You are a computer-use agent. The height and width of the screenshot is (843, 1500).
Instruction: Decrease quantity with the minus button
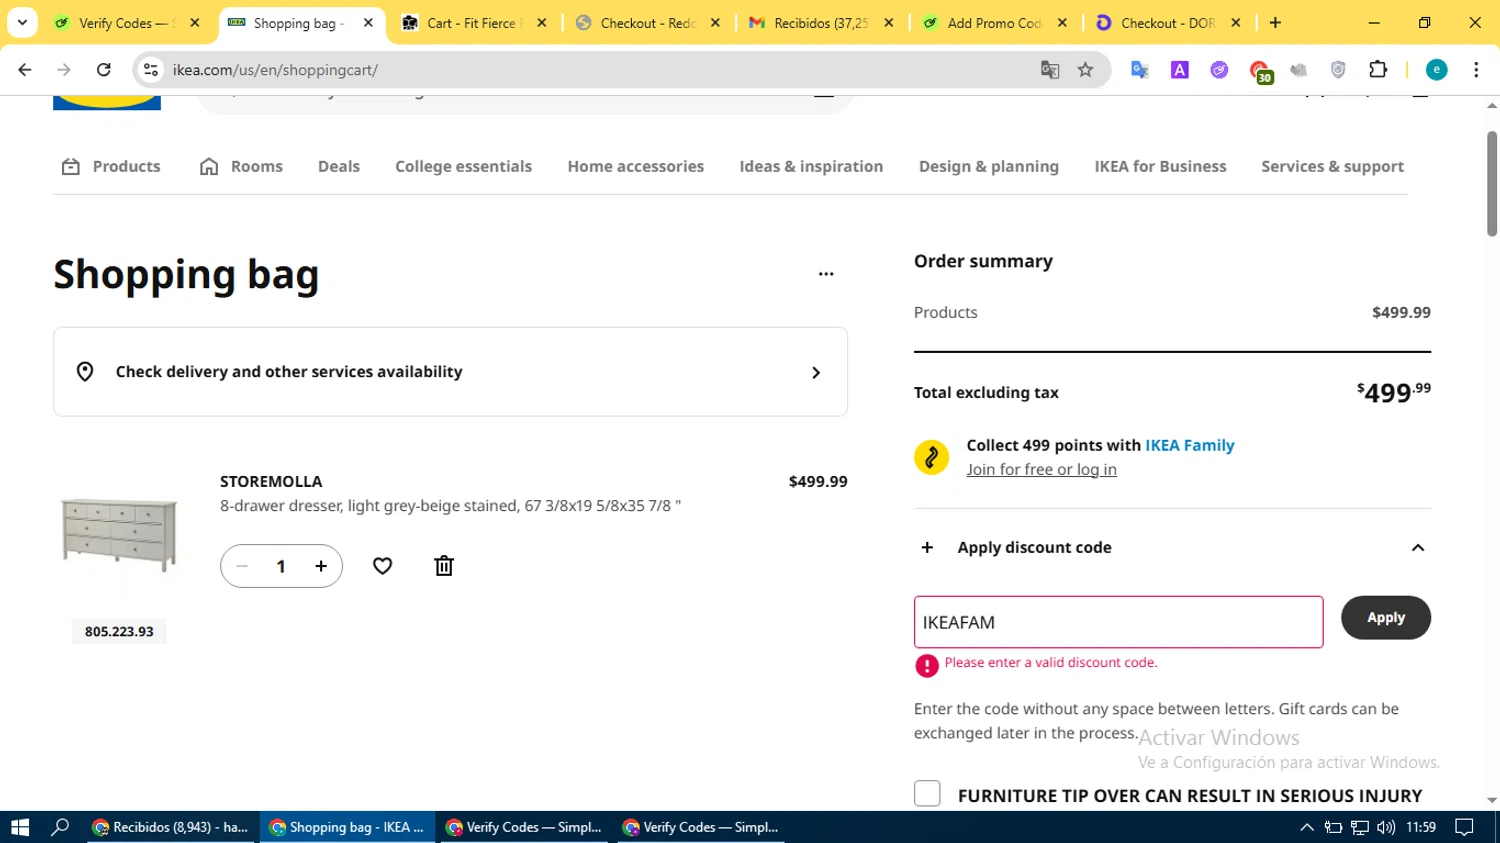pyautogui.click(x=242, y=566)
